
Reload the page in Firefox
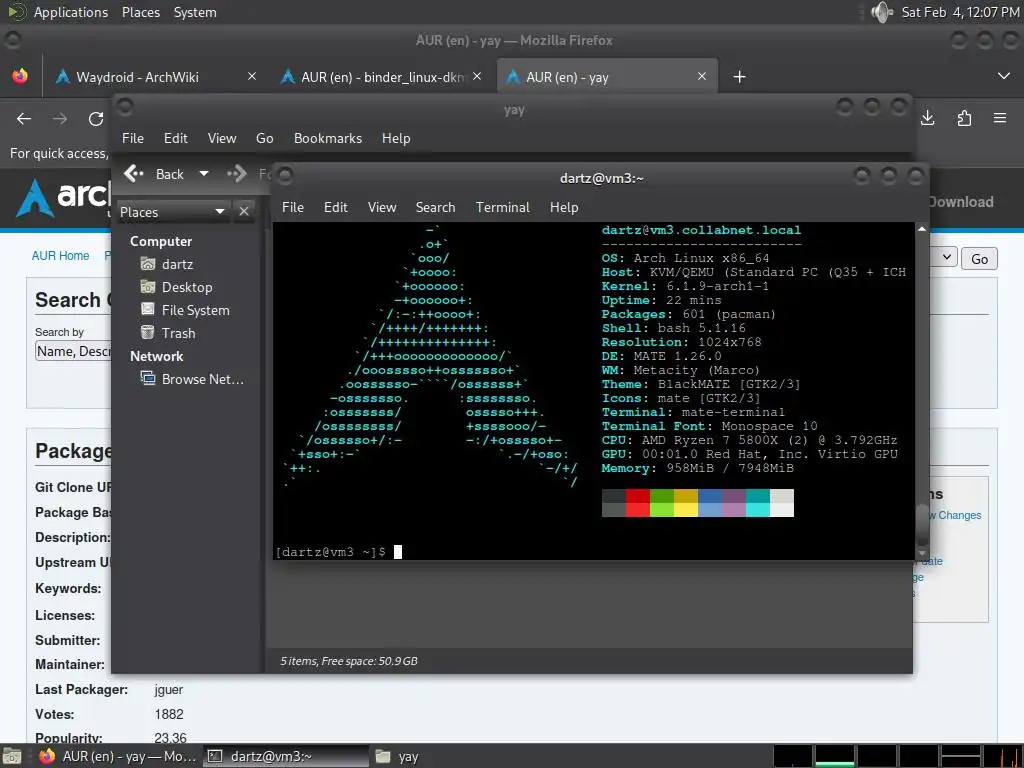(x=96, y=119)
